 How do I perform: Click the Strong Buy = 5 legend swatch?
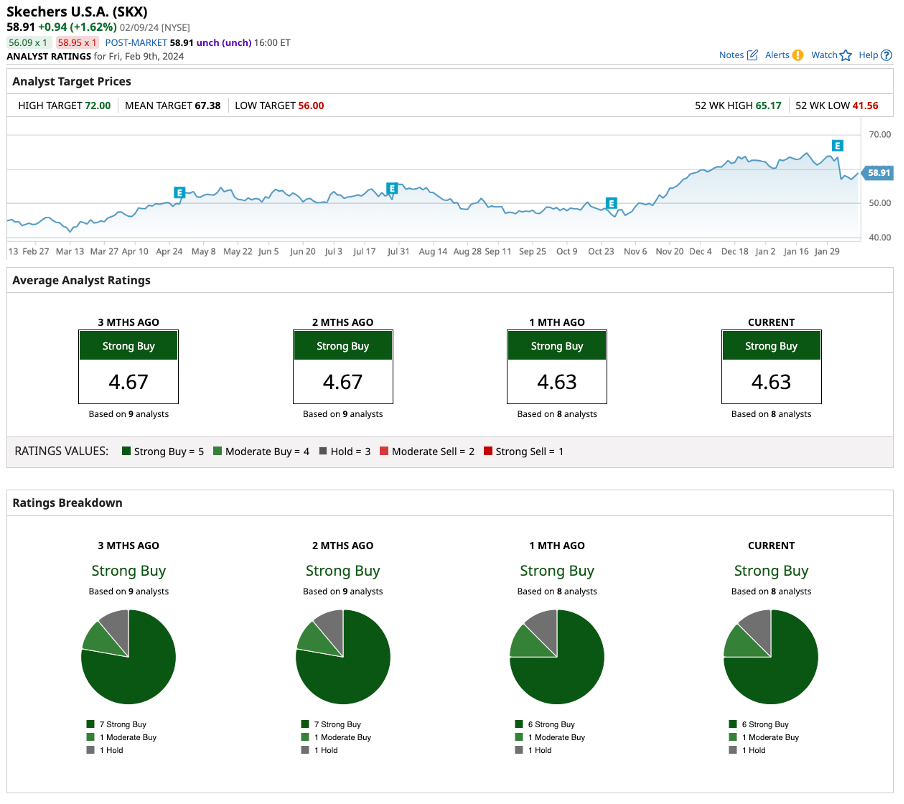click(126, 451)
